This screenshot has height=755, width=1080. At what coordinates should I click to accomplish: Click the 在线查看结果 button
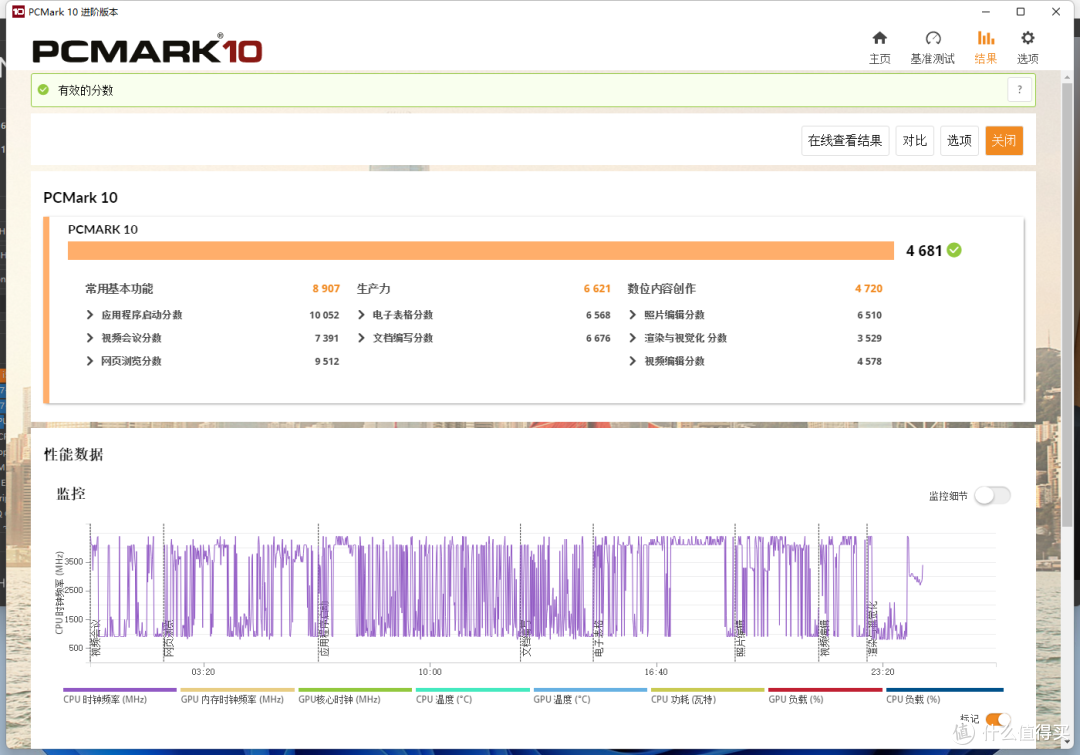(x=845, y=140)
